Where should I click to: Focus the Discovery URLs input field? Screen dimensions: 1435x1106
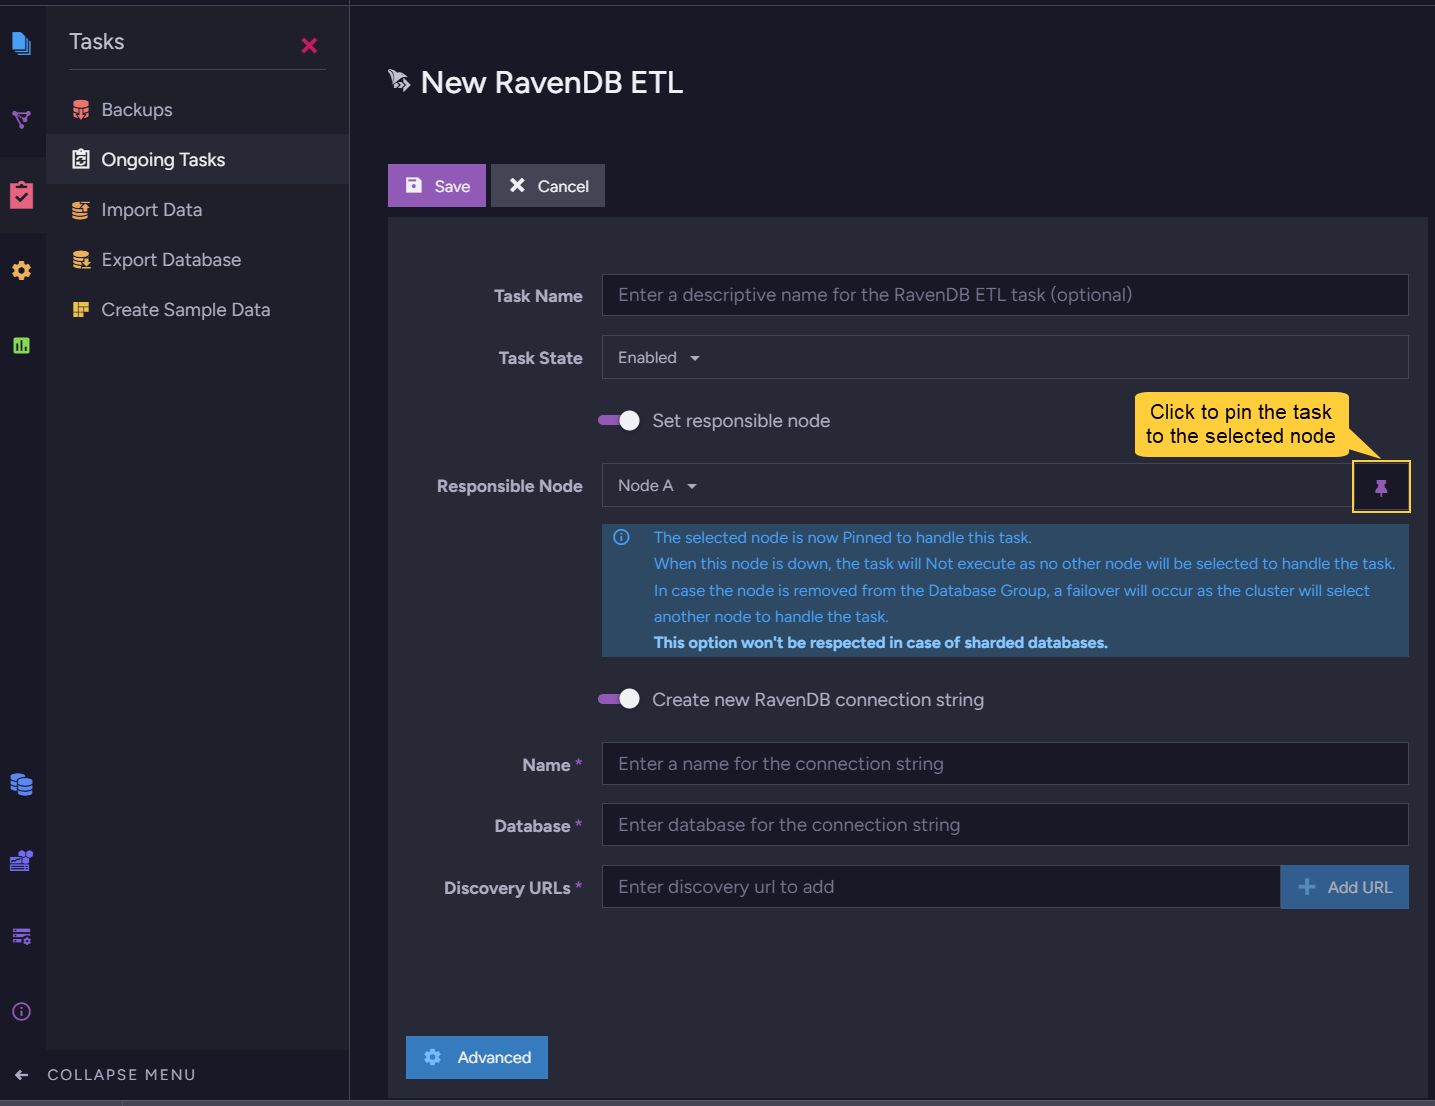point(941,887)
